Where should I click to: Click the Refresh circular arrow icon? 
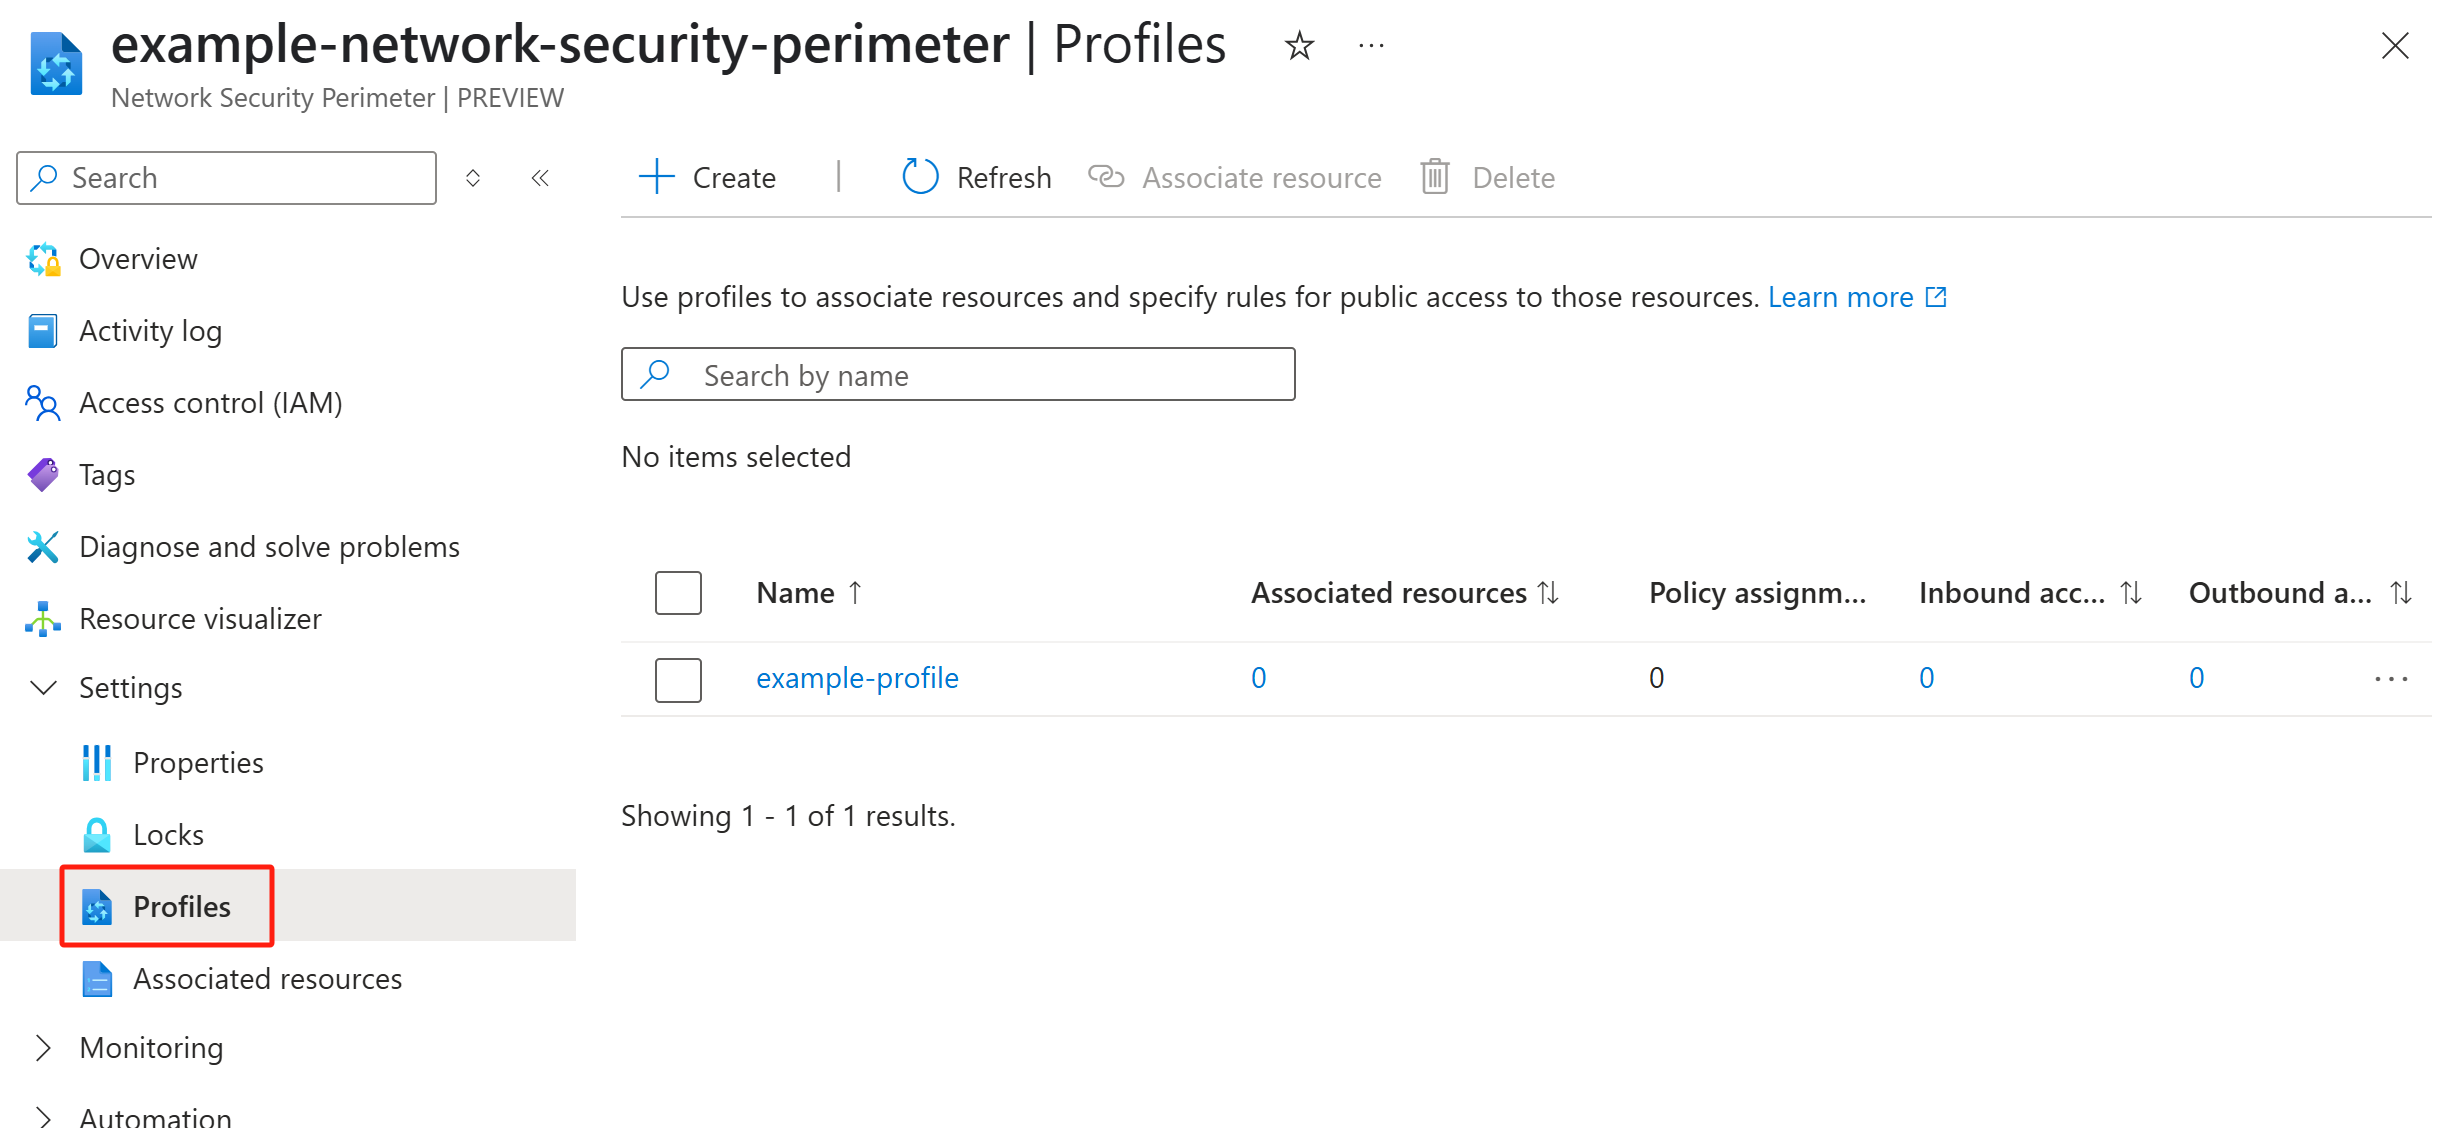(920, 177)
